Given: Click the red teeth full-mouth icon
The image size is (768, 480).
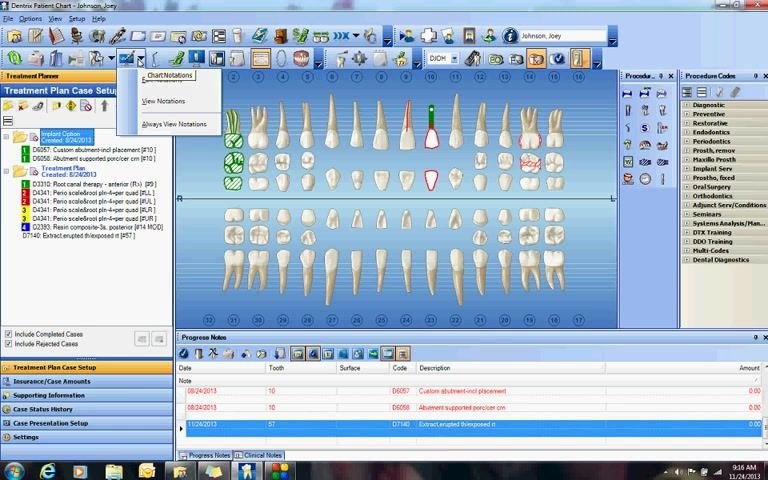Looking at the screenshot, I should [x=301, y=58].
